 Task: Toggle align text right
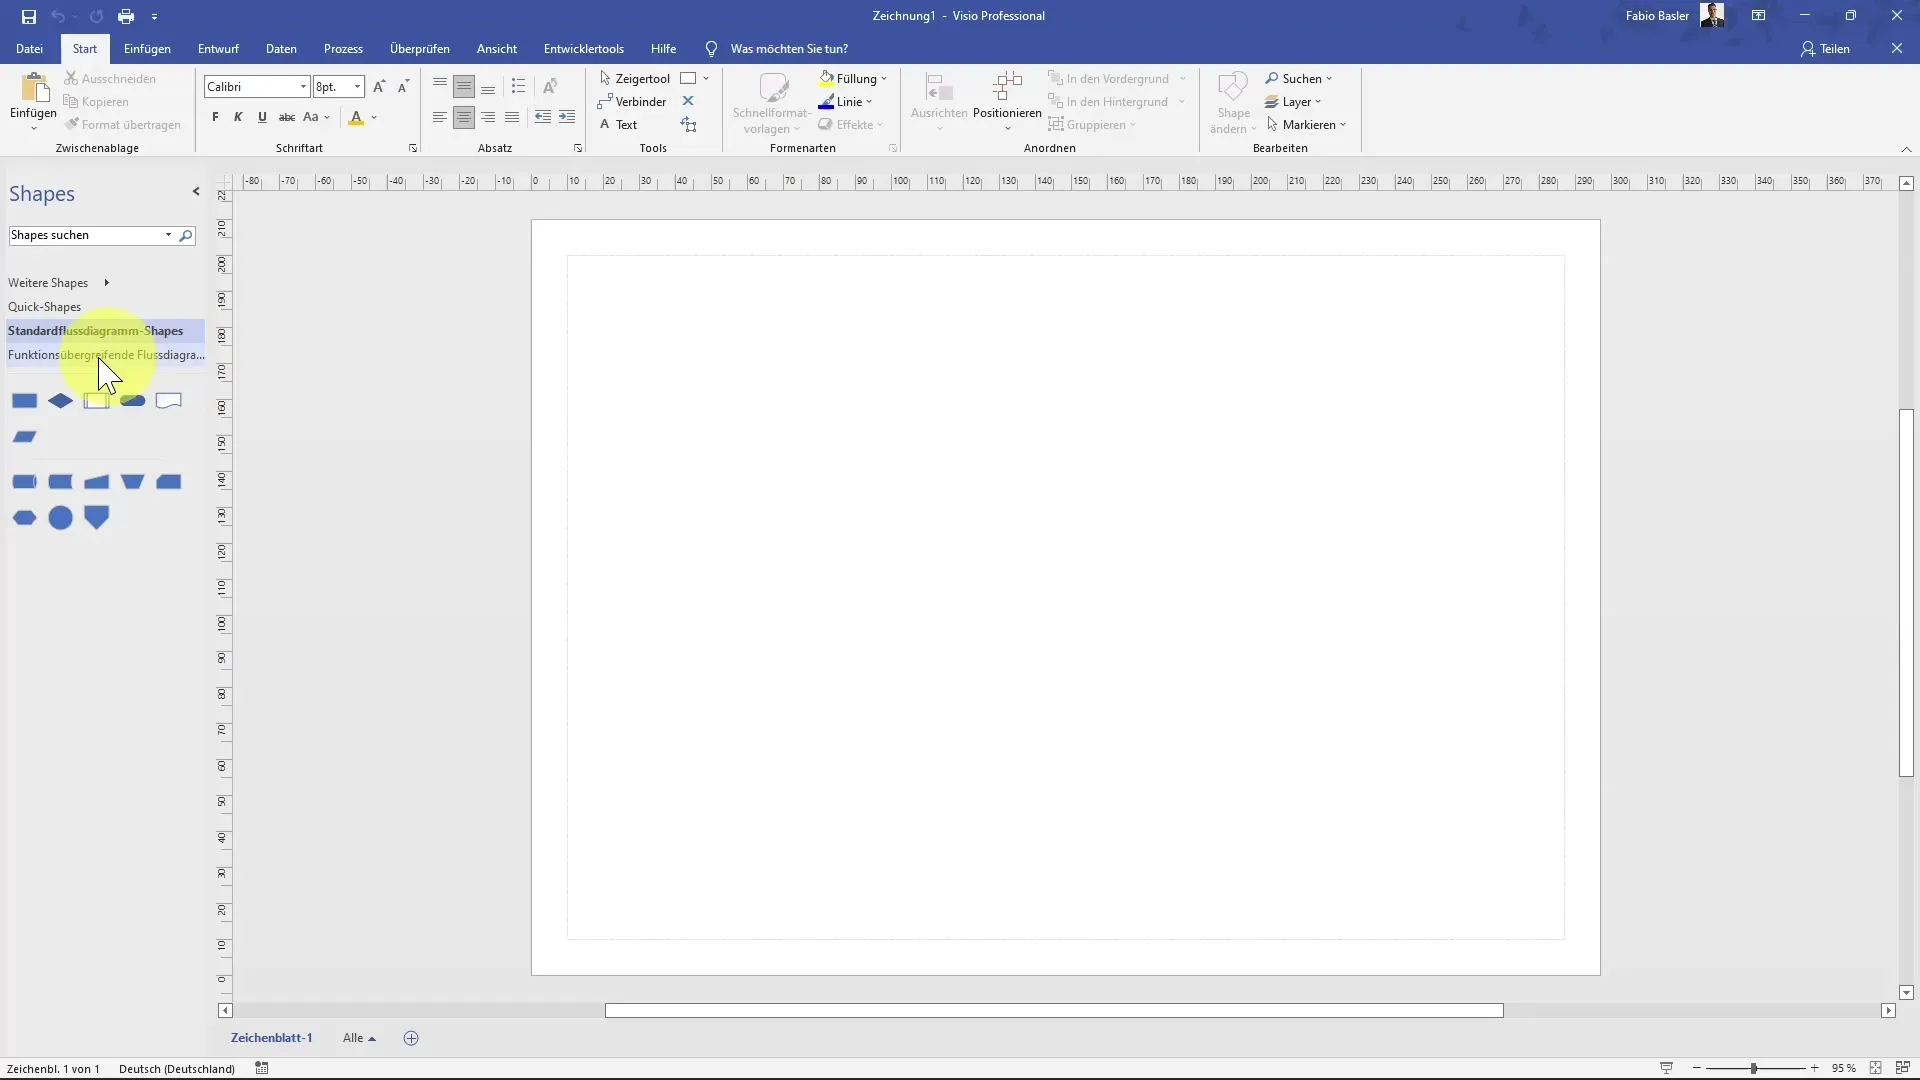click(x=488, y=117)
